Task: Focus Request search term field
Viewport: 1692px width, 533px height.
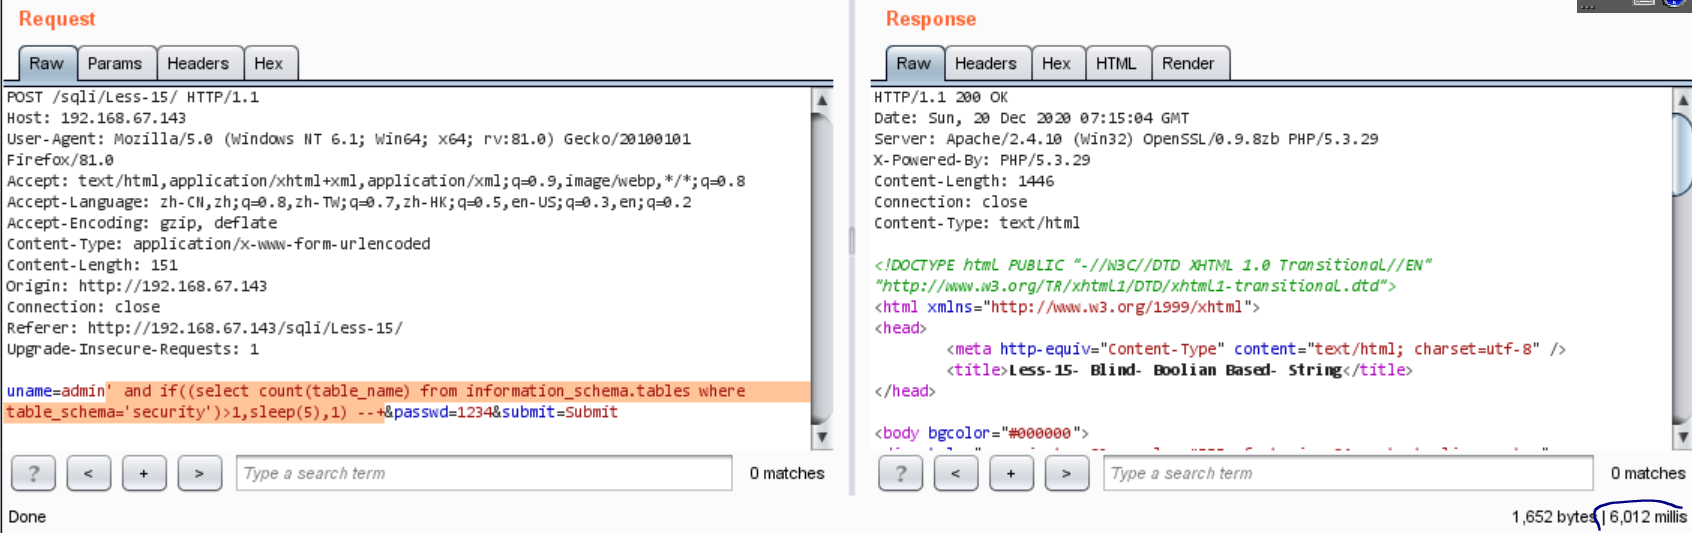Action: [484, 473]
